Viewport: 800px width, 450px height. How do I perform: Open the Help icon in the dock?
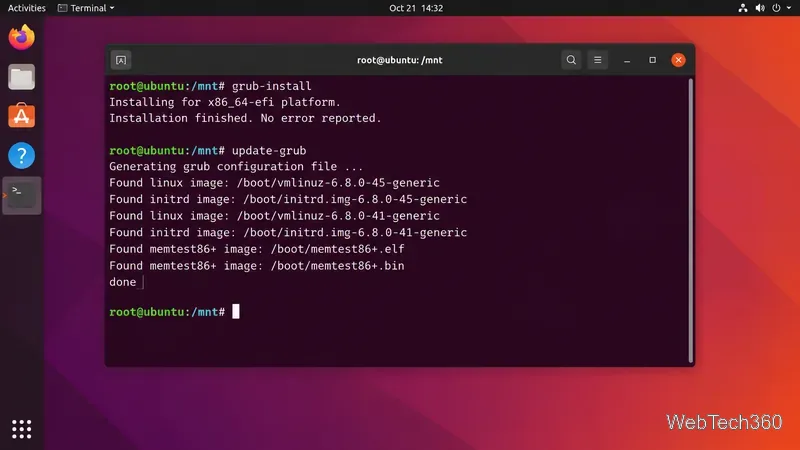21,155
